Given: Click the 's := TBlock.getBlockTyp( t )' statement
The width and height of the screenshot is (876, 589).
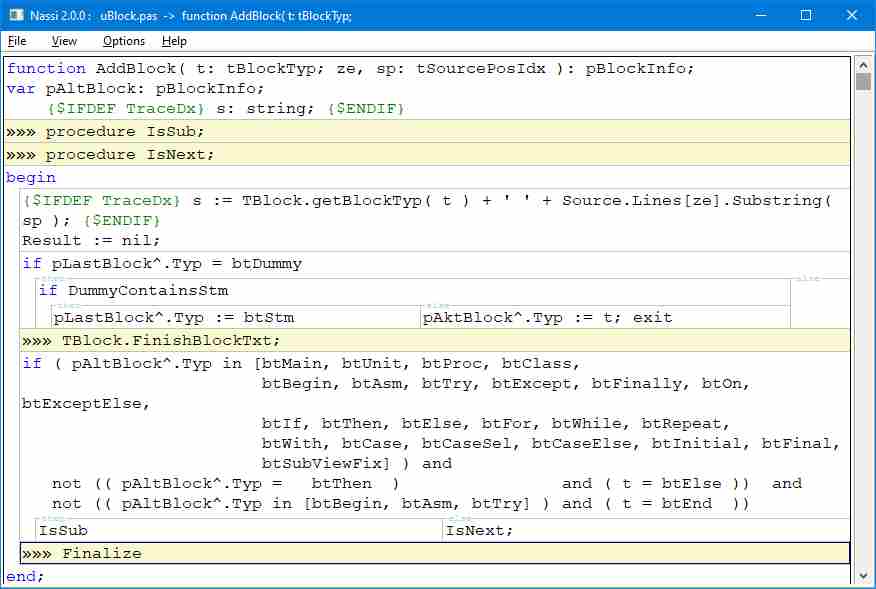Looking at the screenshot, I should point(427,211).
